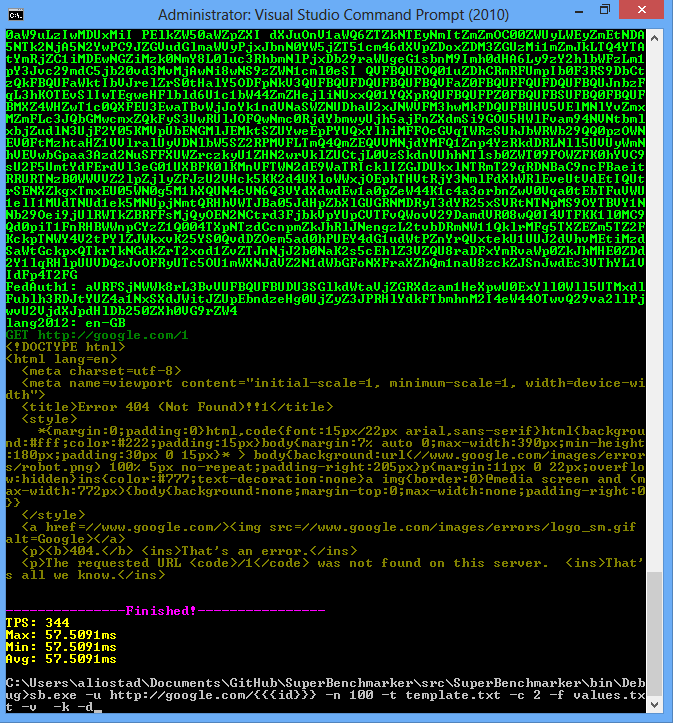
Task: Click the scrollbar track above the thumb
Action: [x=654, y=309]
